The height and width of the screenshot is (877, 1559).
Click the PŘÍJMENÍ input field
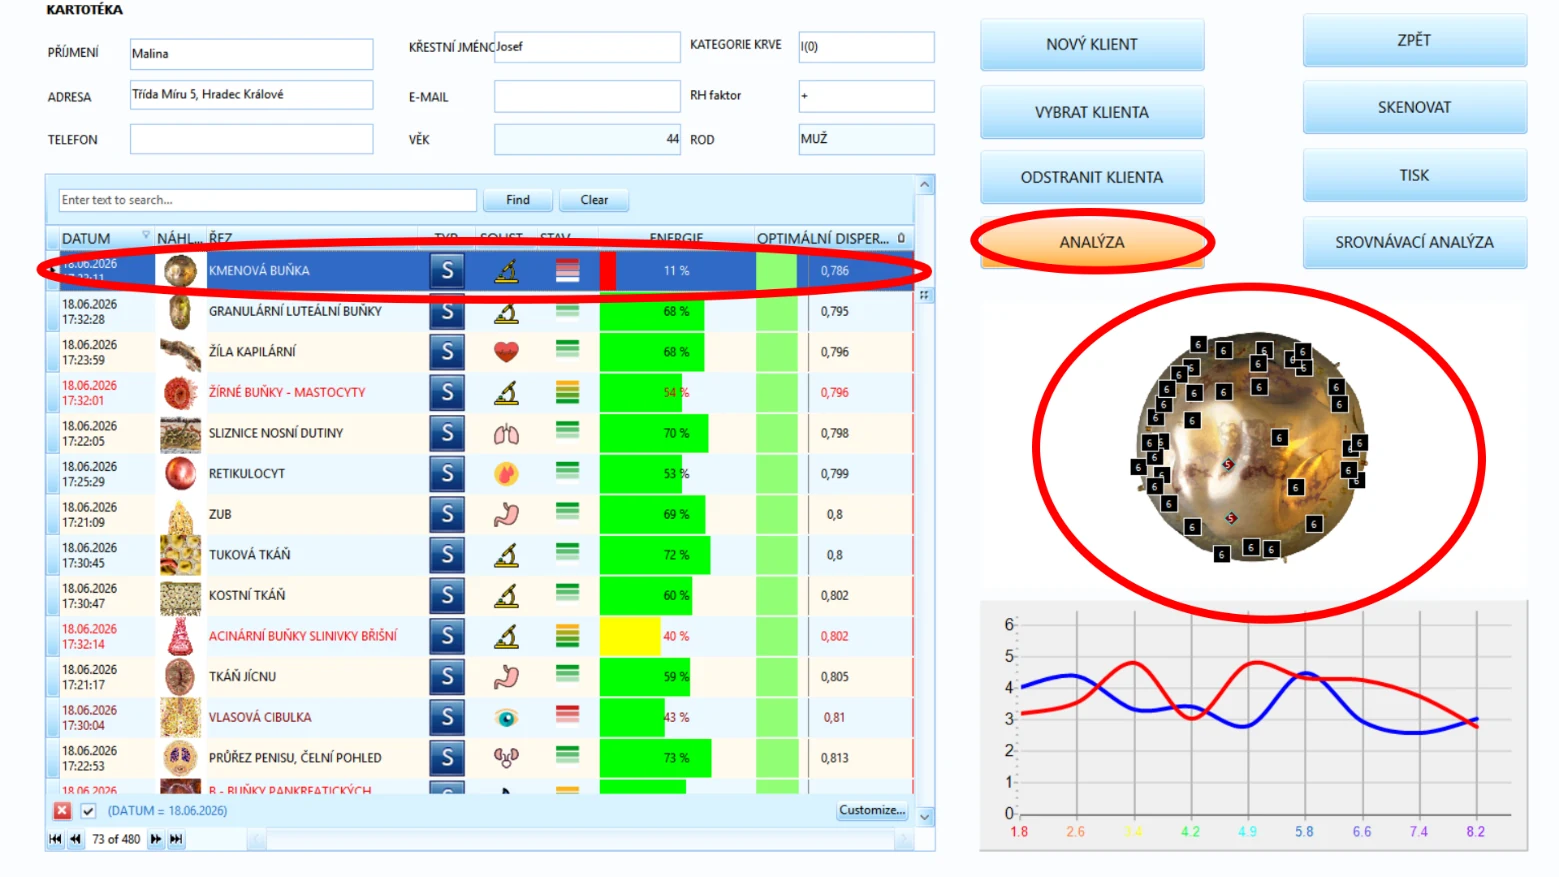[x=251, y=54]
